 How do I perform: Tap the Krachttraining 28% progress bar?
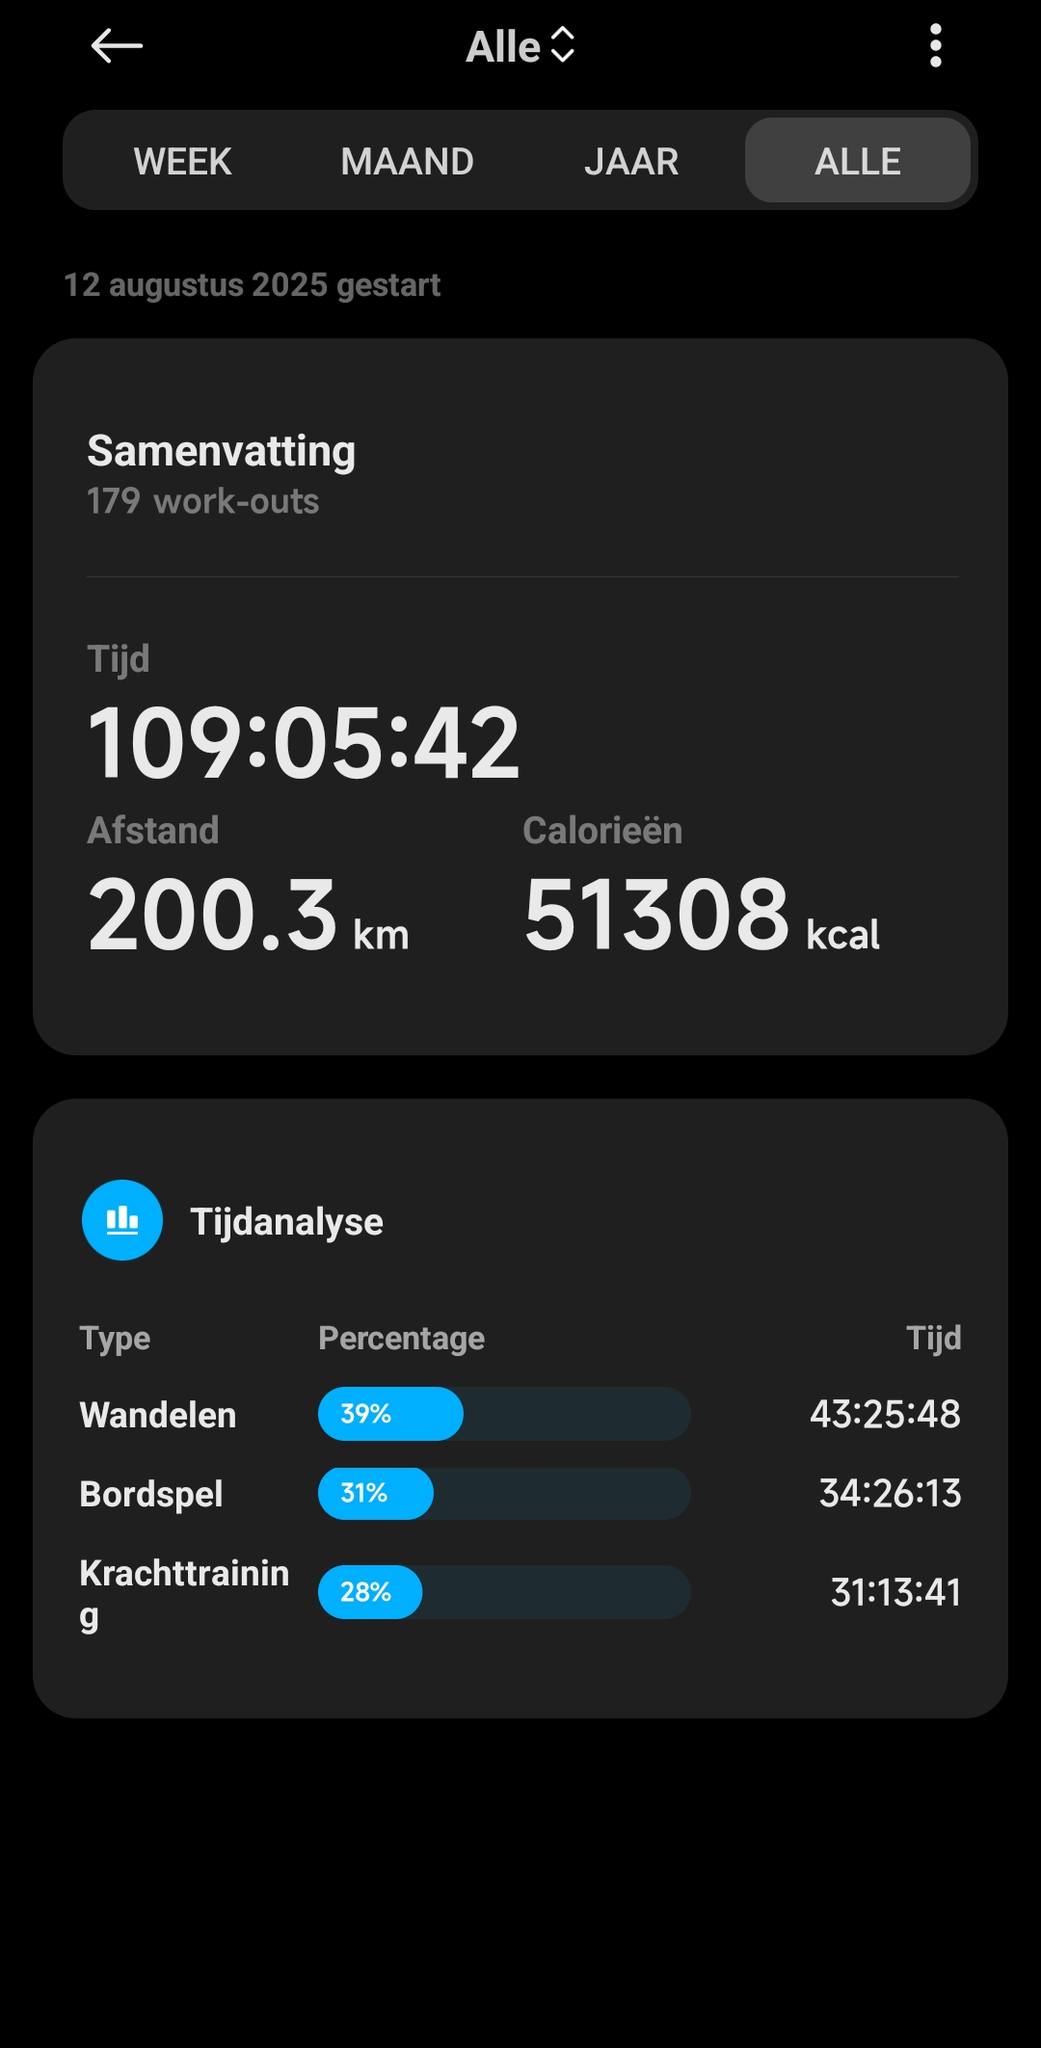[504, 1592]
